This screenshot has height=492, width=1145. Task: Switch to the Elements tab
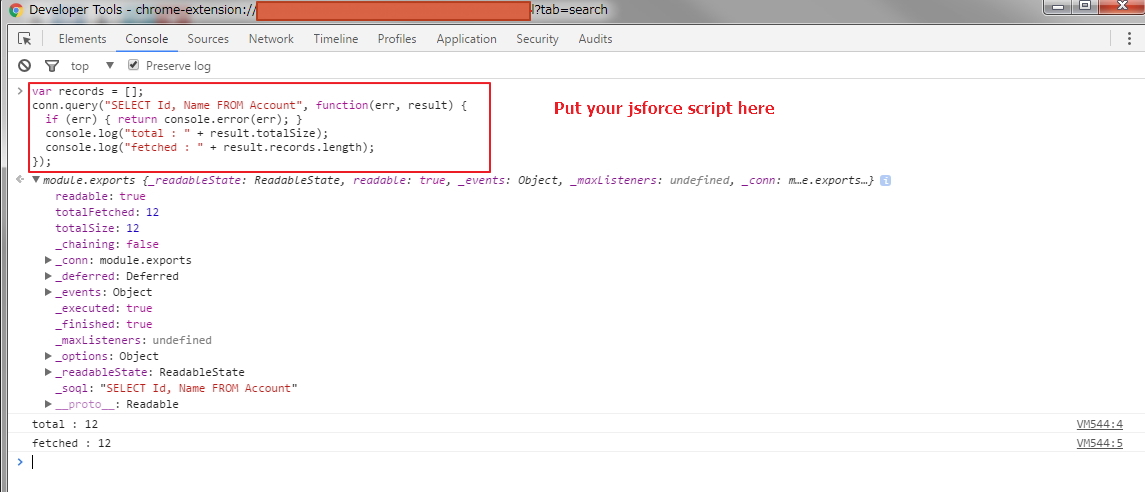coord(83,39)
